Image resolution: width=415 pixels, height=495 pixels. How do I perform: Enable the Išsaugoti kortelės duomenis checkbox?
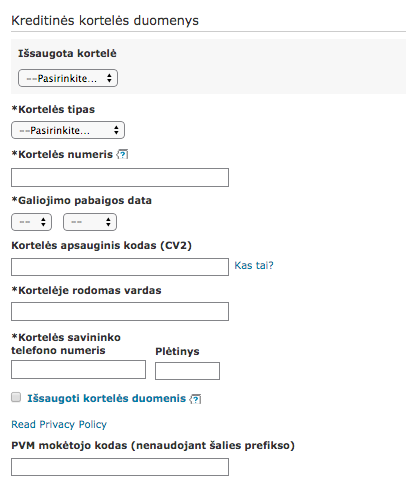pyautogui.click(x=16, y=397)
